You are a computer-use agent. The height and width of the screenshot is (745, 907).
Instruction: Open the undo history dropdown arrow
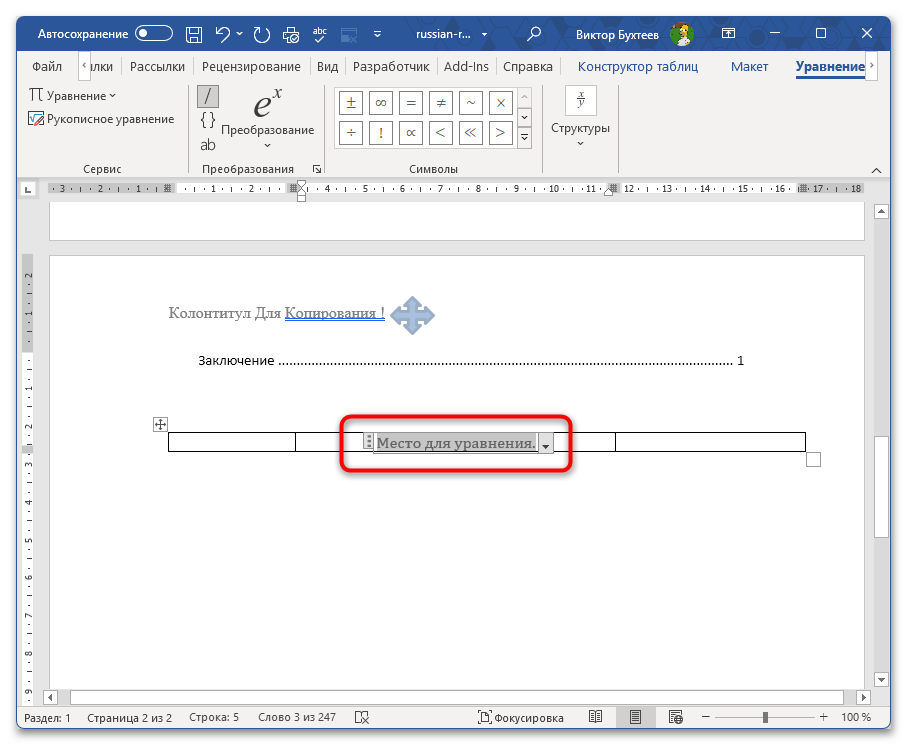pyautogui.click(x=239, y=34)
